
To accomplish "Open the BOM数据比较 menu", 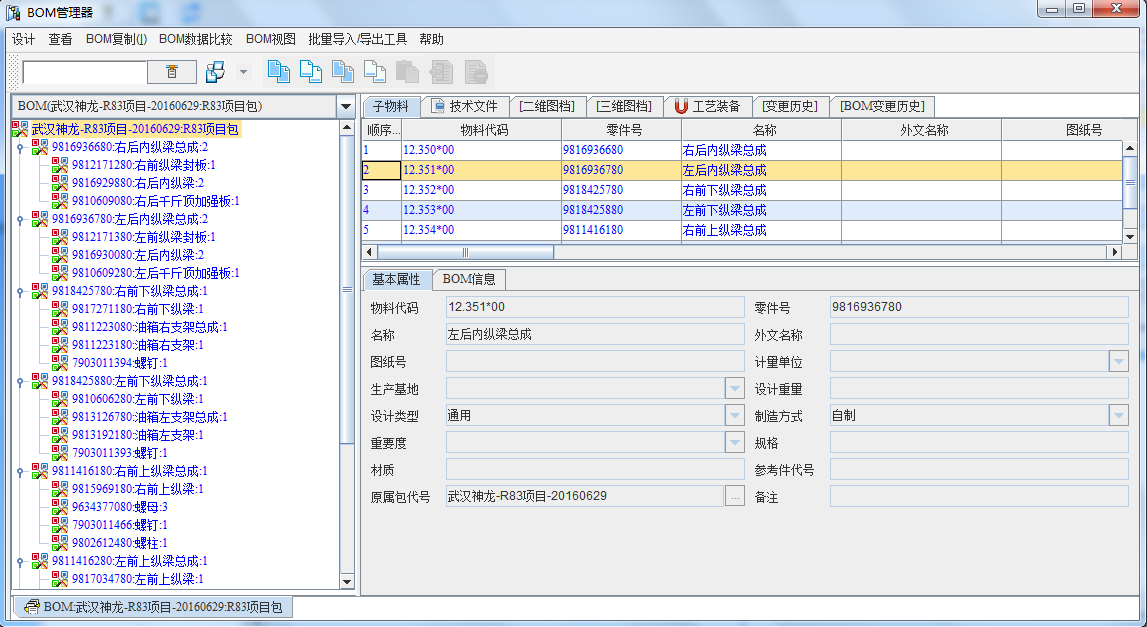I will [195, 39].
